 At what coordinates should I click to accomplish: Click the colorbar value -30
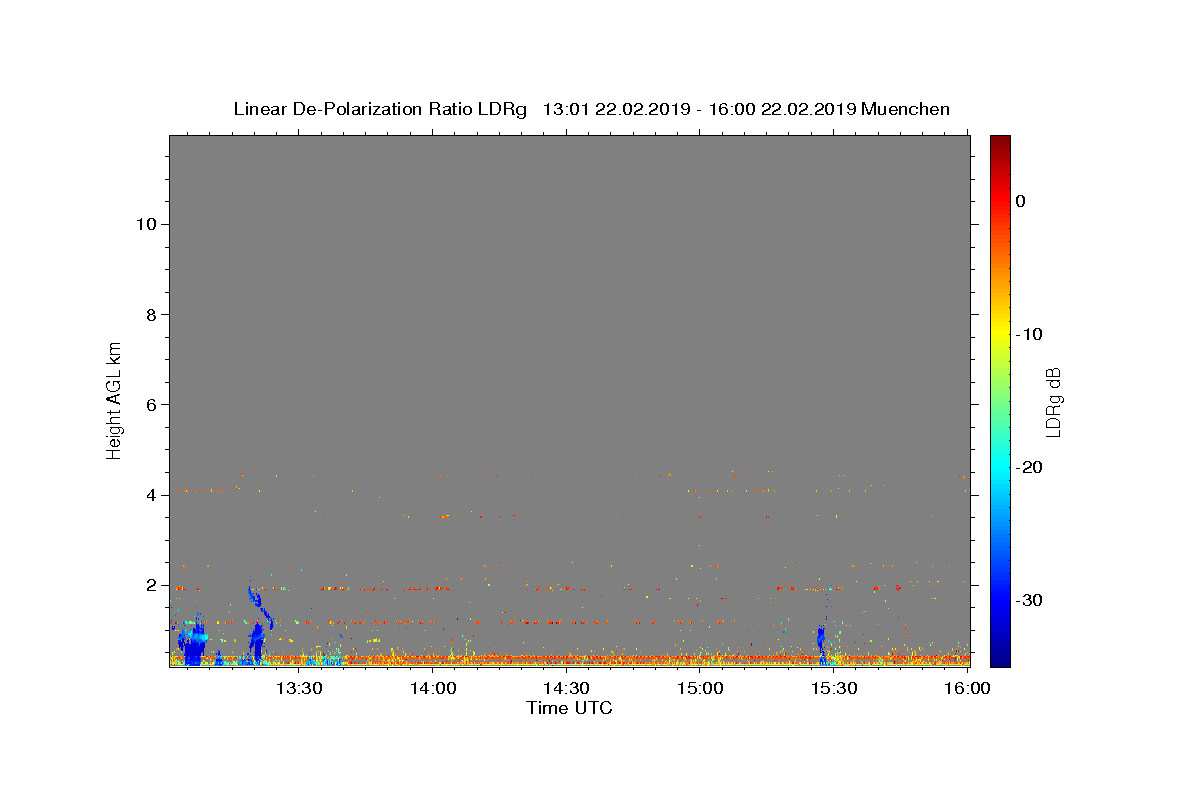point(1030,600)
